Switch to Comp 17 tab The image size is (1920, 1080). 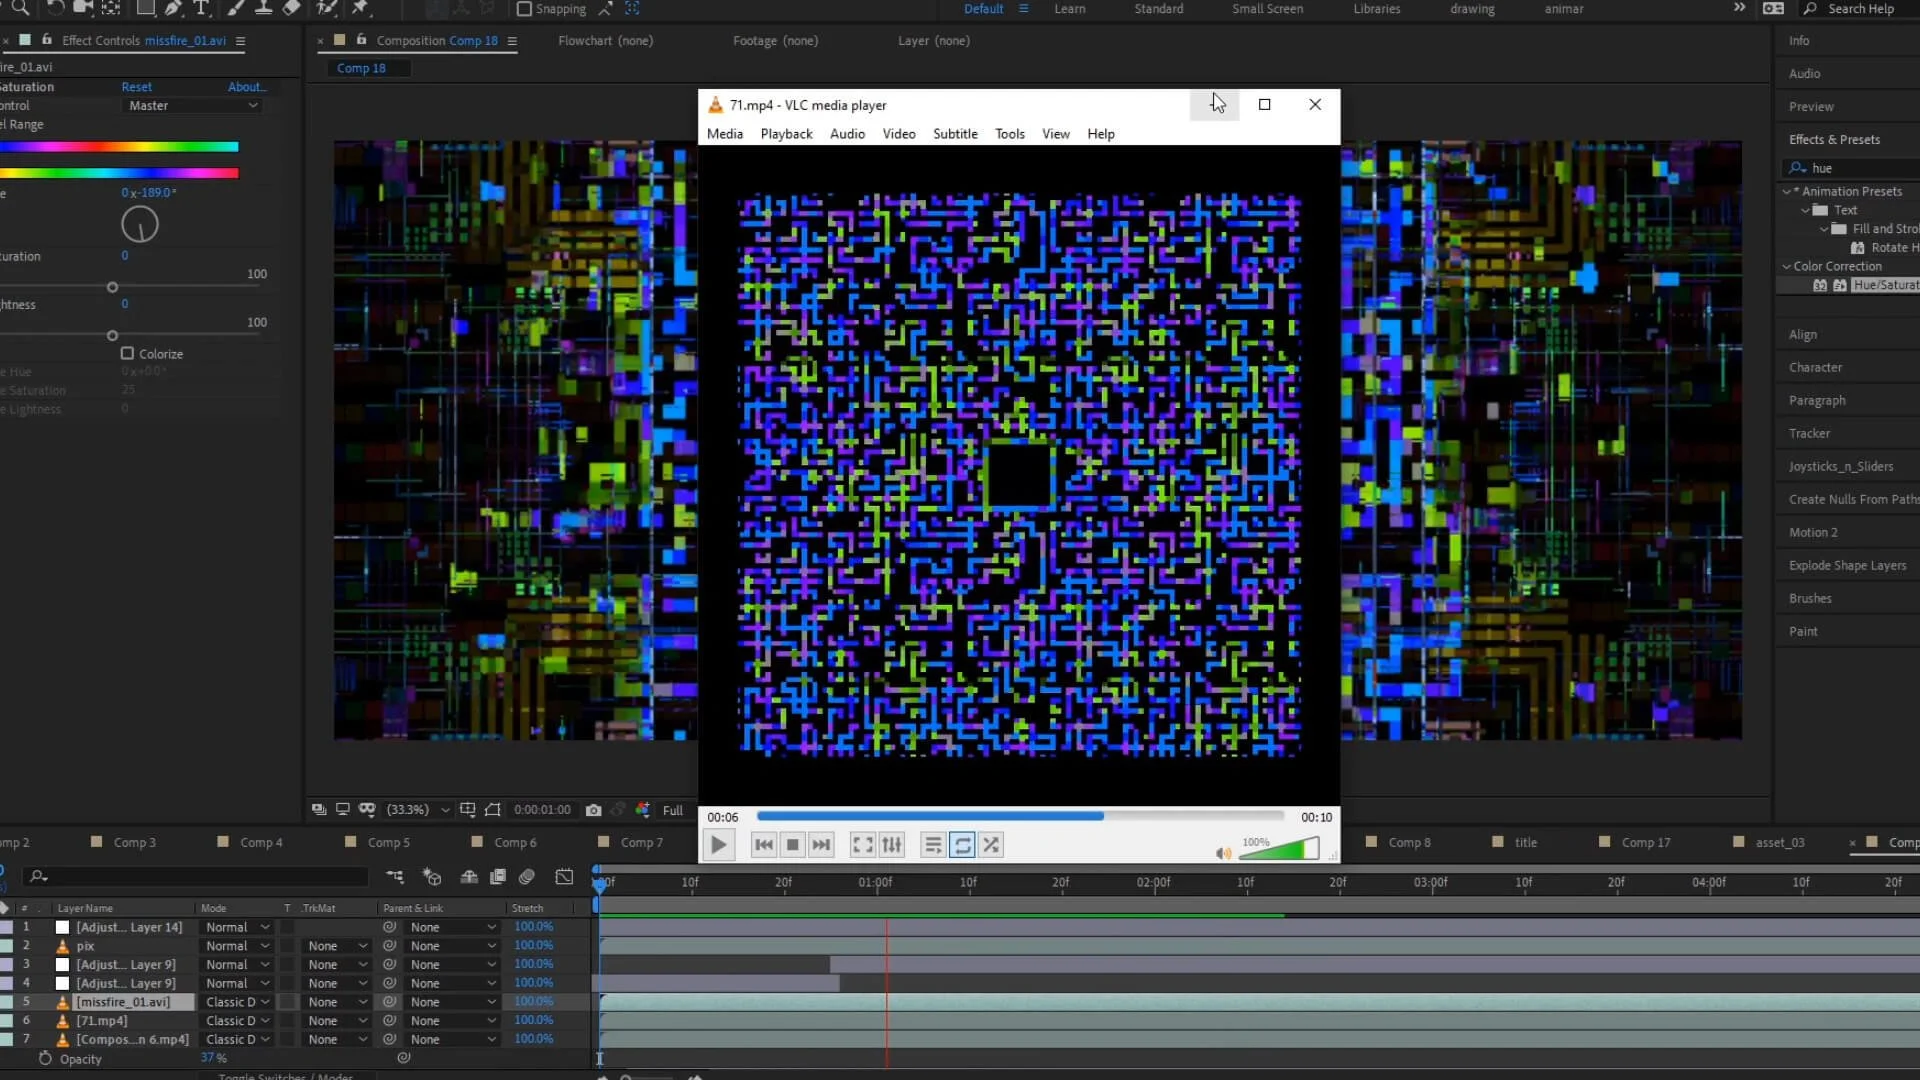point(1645,843)
